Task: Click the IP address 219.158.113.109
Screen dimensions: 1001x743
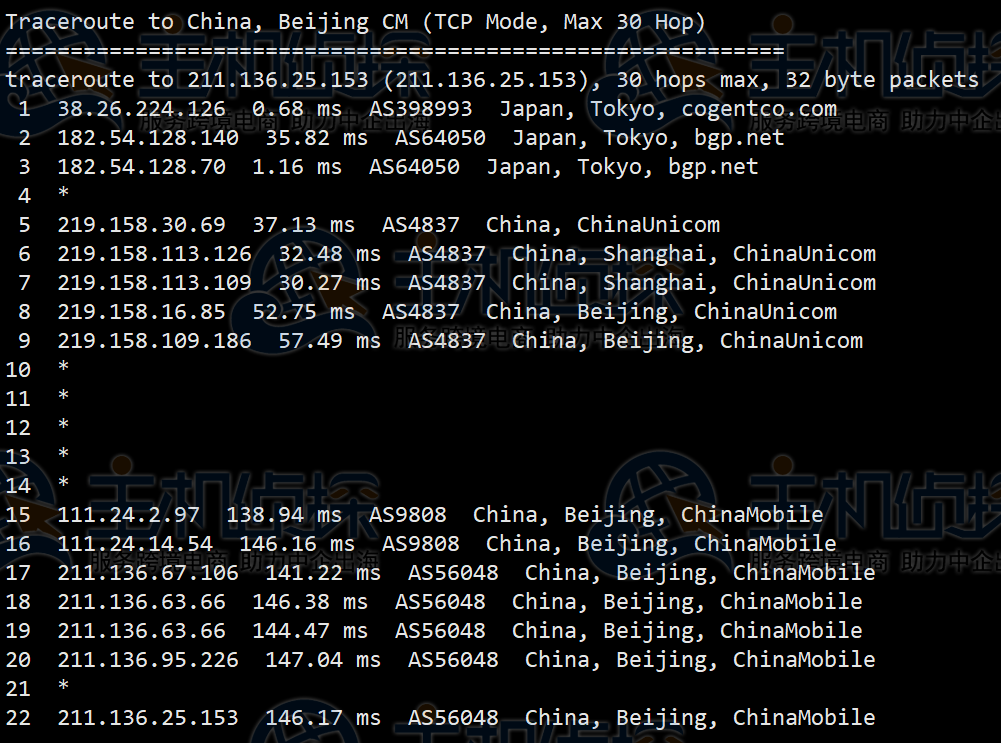Action: tap(154, 283)
